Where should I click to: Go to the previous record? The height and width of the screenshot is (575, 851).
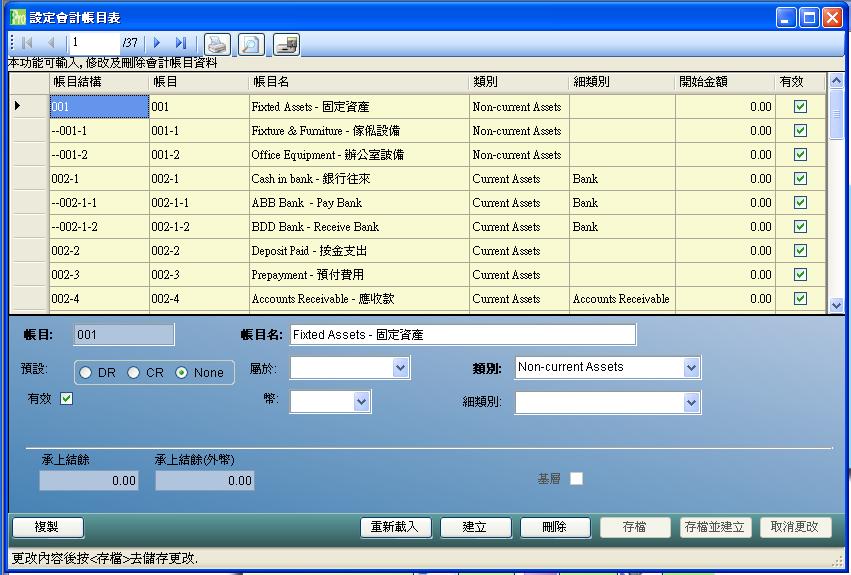(x=50, y=43)
